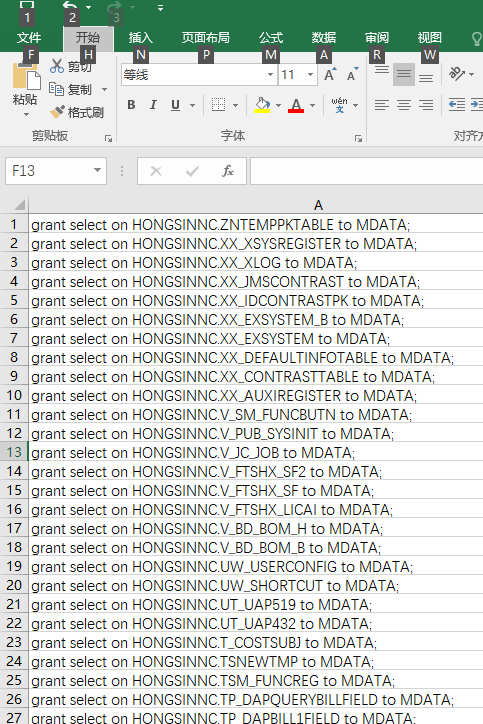Expand the 粘贴 paste options arrow
Image resolution: width=483 pixels, height=724 pixels.
26,114
